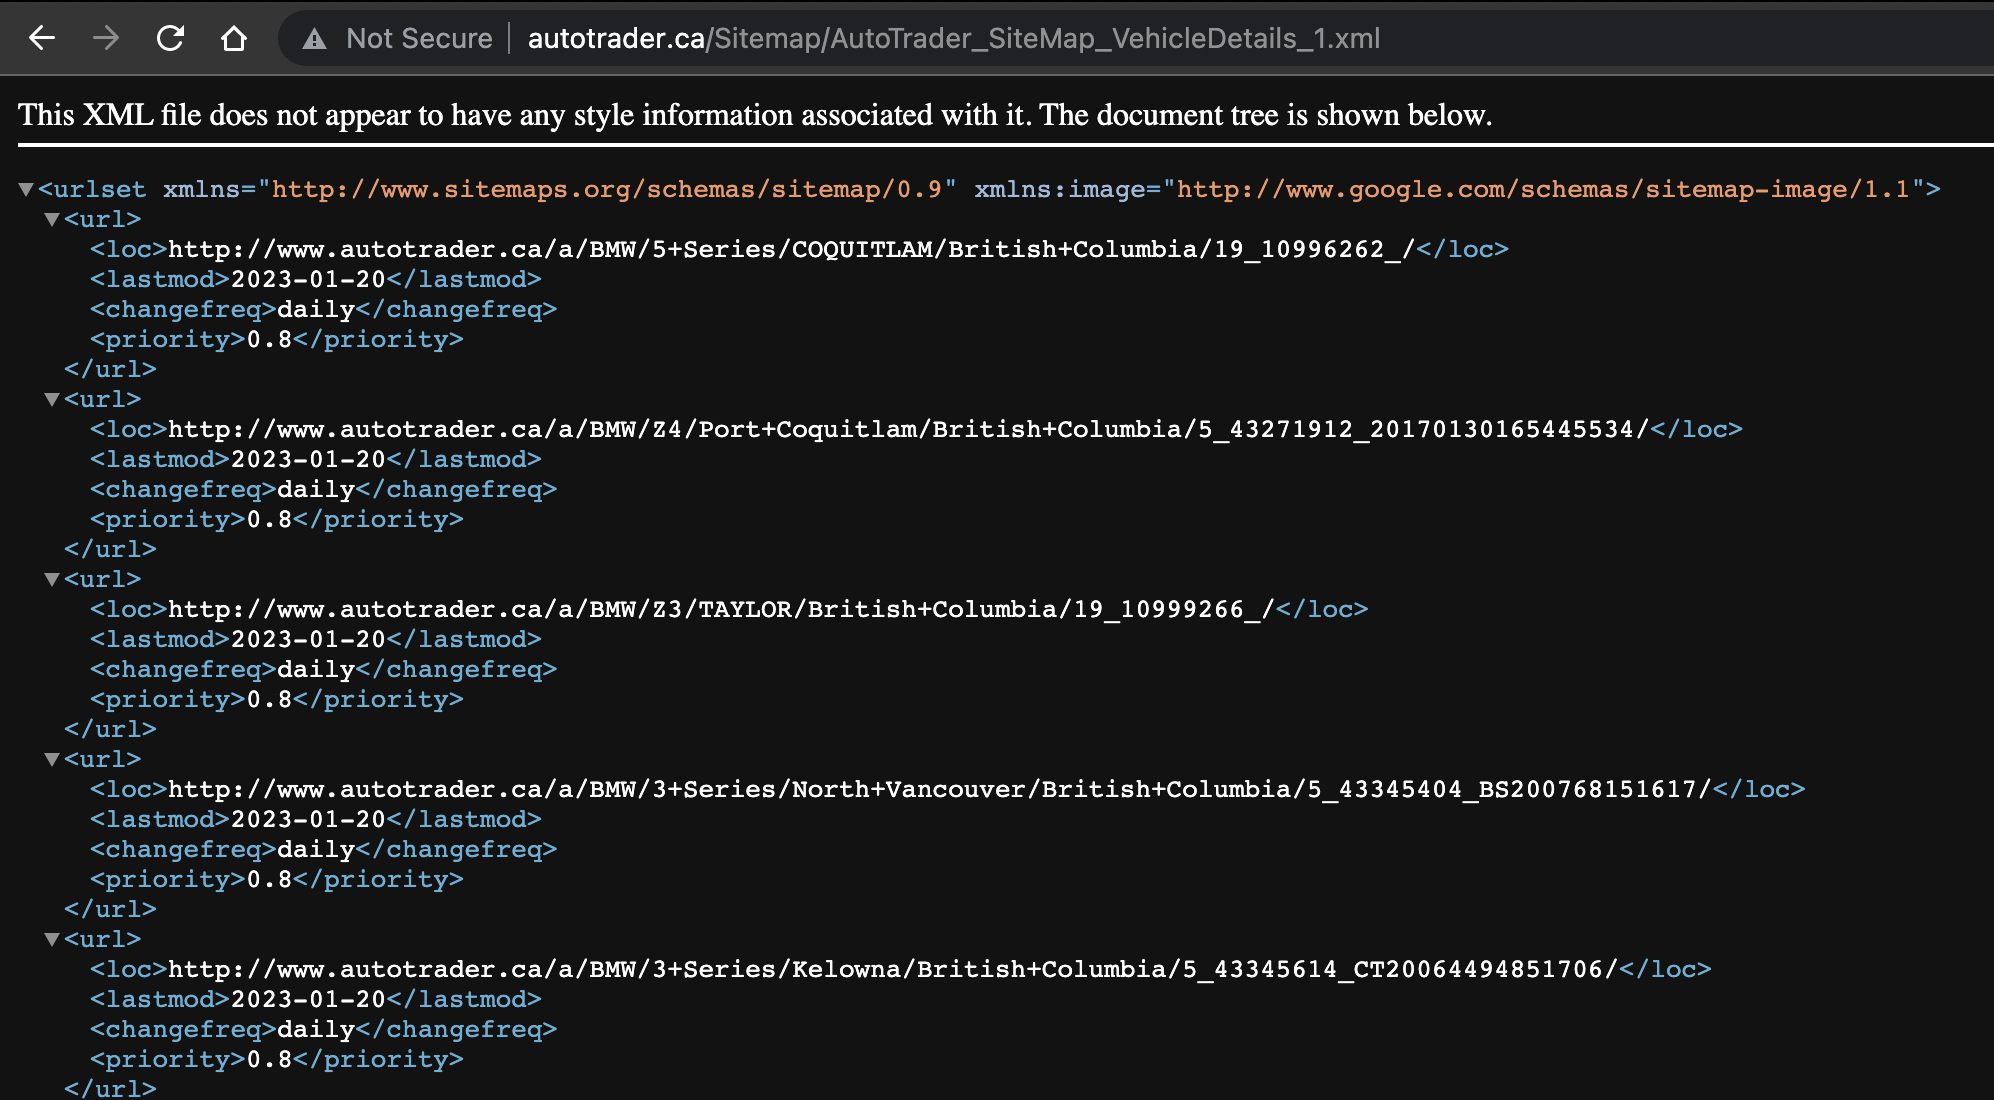
Task: Click lastmod date in the North+Vancouver entry
Action: click(x=308, y=819)
